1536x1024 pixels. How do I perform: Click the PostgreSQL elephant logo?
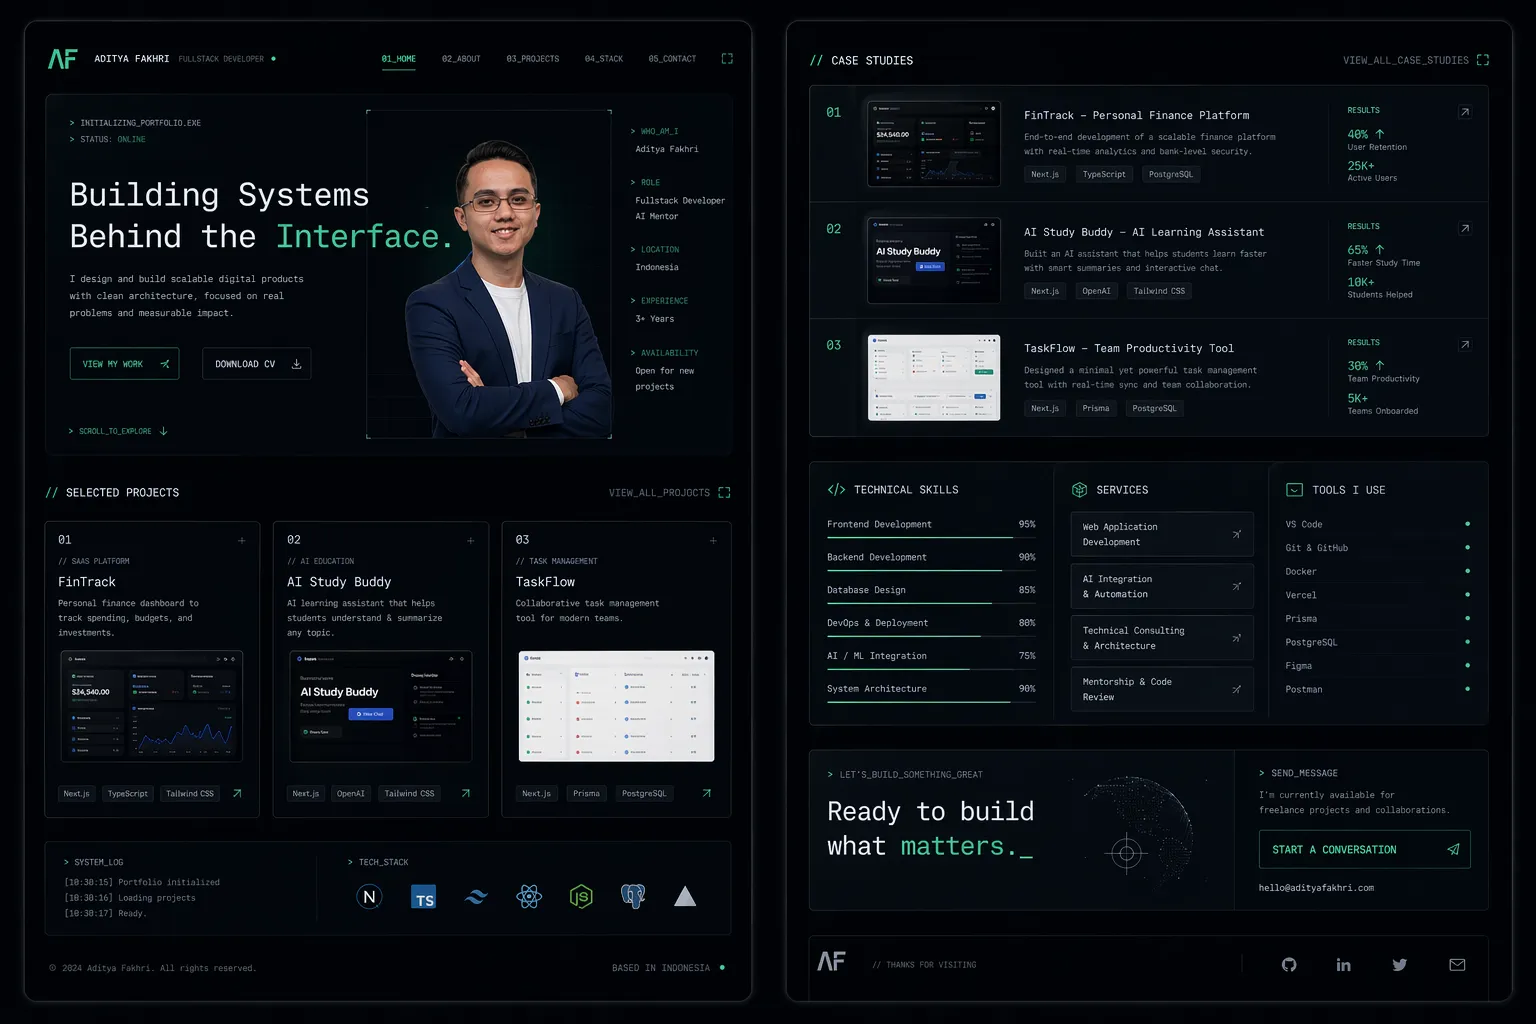click(x=633, y=896)
